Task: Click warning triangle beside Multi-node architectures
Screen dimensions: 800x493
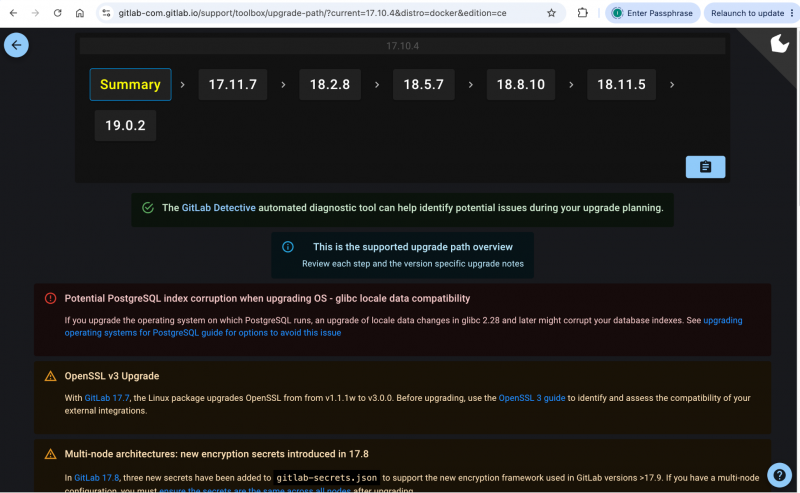Action: (50, 454)
